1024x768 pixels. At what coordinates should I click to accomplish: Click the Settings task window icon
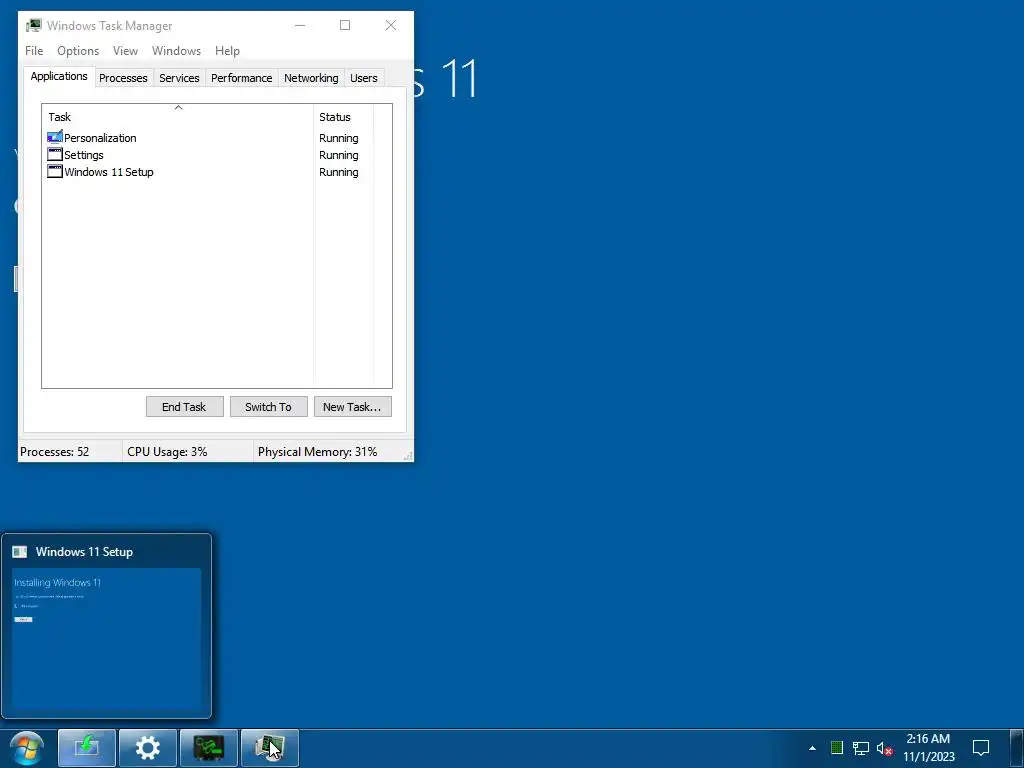point(55,154)
